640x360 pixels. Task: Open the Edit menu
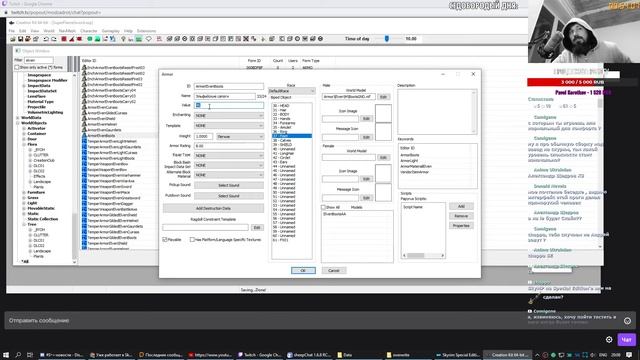tap(22, 31)
